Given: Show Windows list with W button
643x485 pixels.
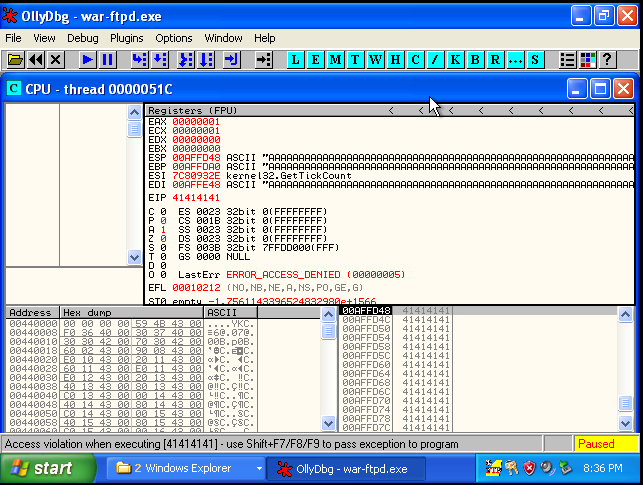Looking at the screenshot, I should click(375, 60).
